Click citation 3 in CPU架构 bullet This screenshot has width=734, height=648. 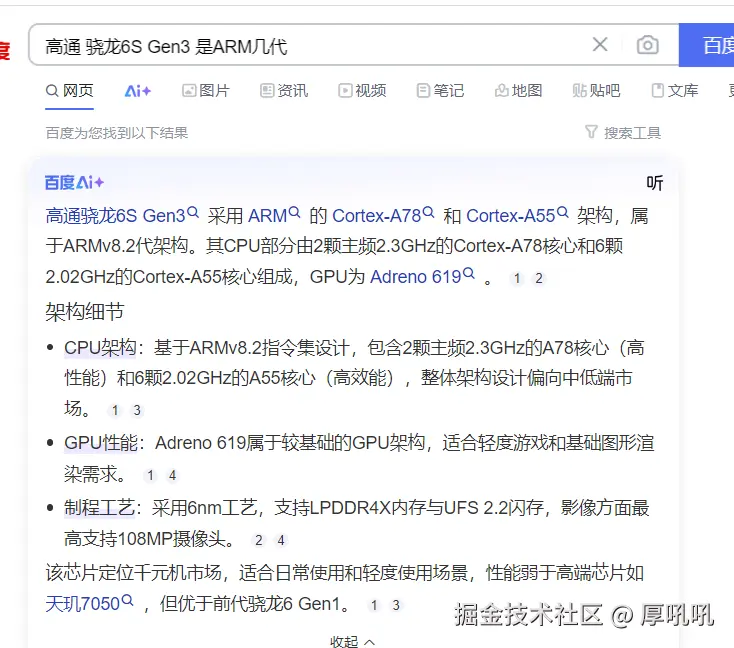pos(137,411)
